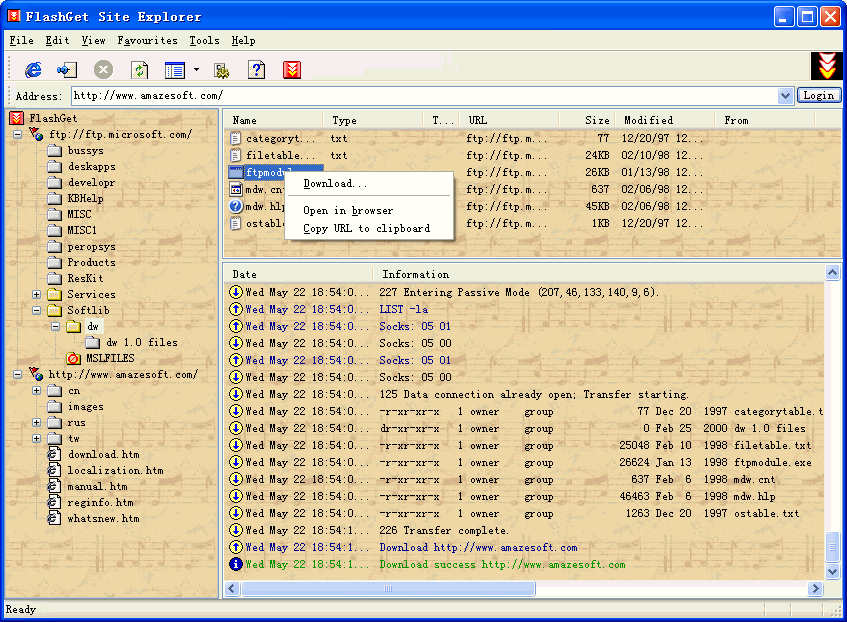
Task: Open the FlashGet download jobs icon
Action: tap(293, 69)
